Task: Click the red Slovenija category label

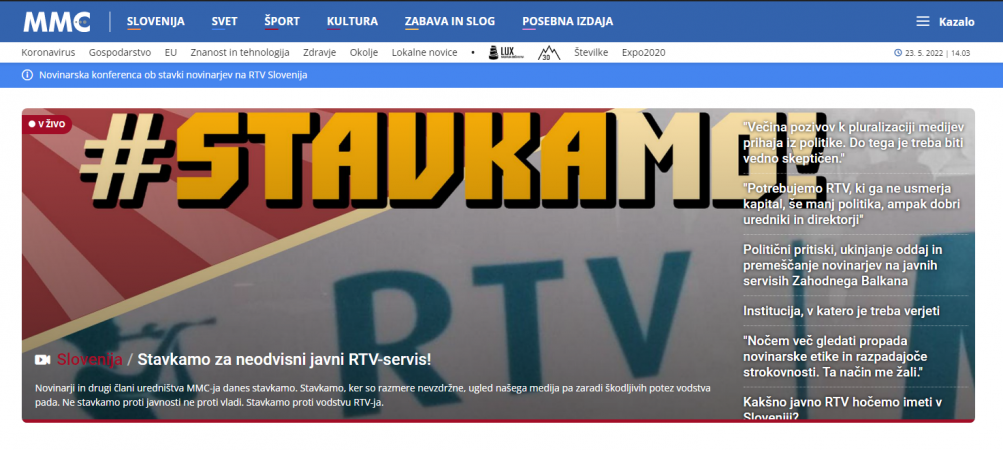Action: coord(90,360)
